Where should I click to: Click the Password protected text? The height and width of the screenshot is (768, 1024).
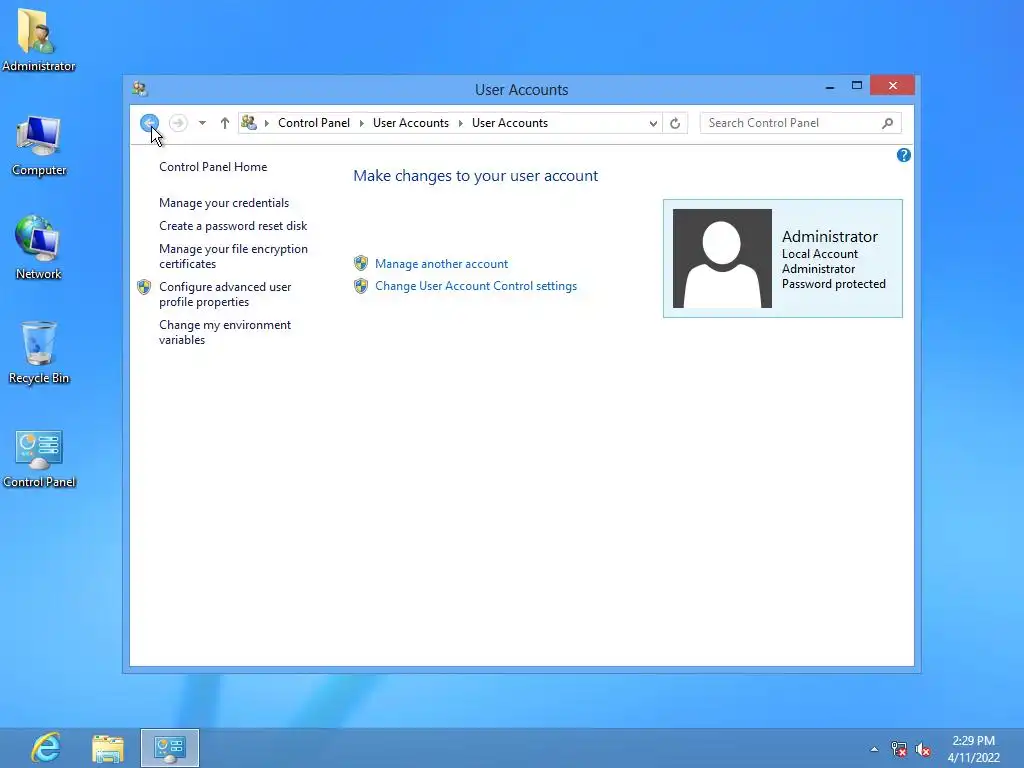coord(833,284)
